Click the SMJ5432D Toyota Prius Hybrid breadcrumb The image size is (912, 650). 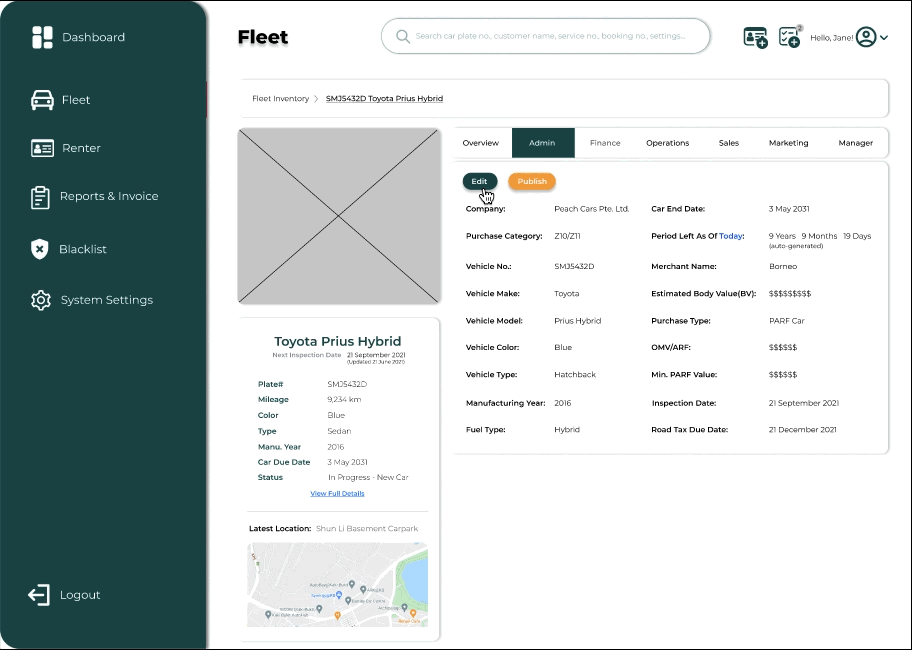click(x=384, y=99)
